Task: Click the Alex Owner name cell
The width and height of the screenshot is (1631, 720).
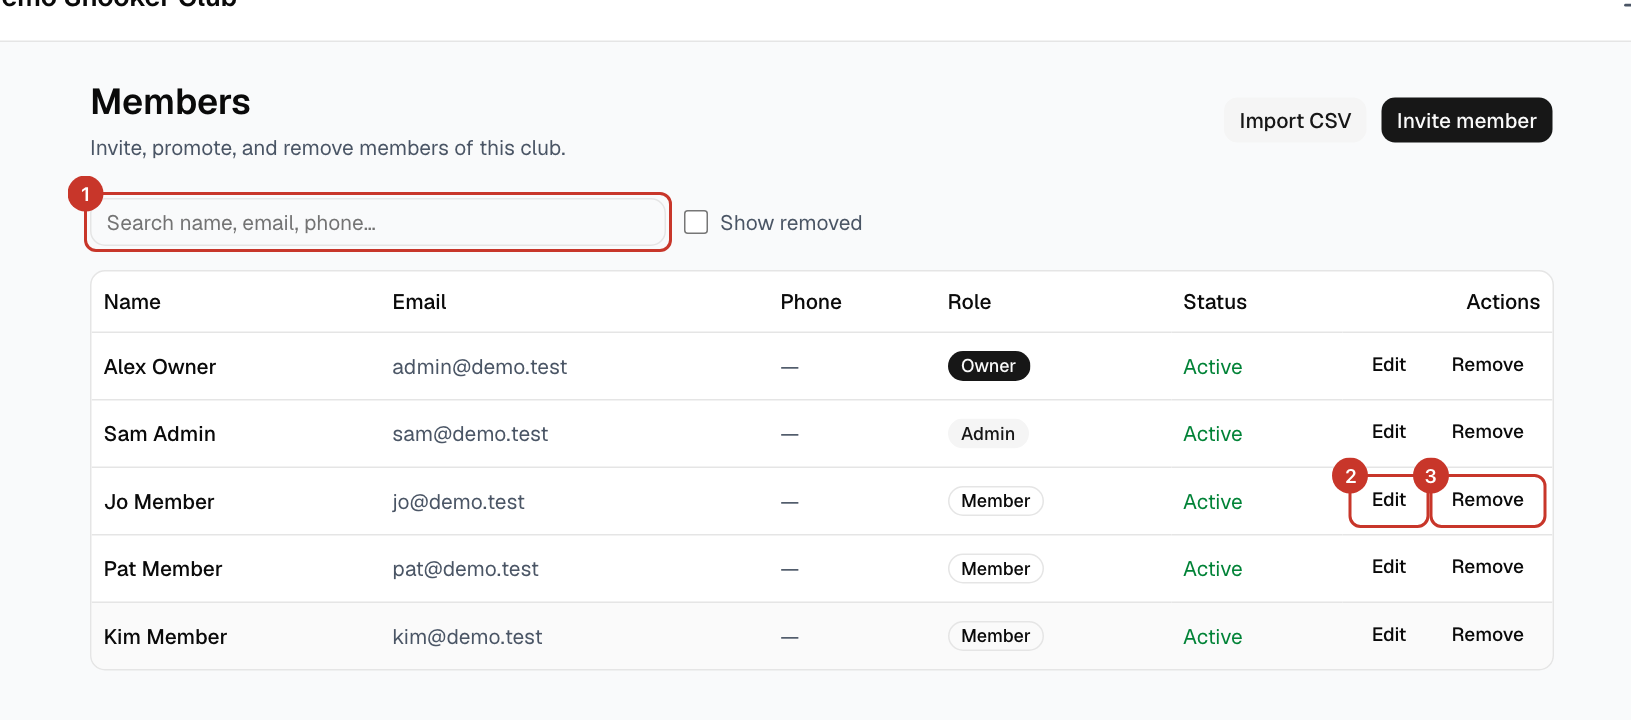Action: tap(160, 367)
